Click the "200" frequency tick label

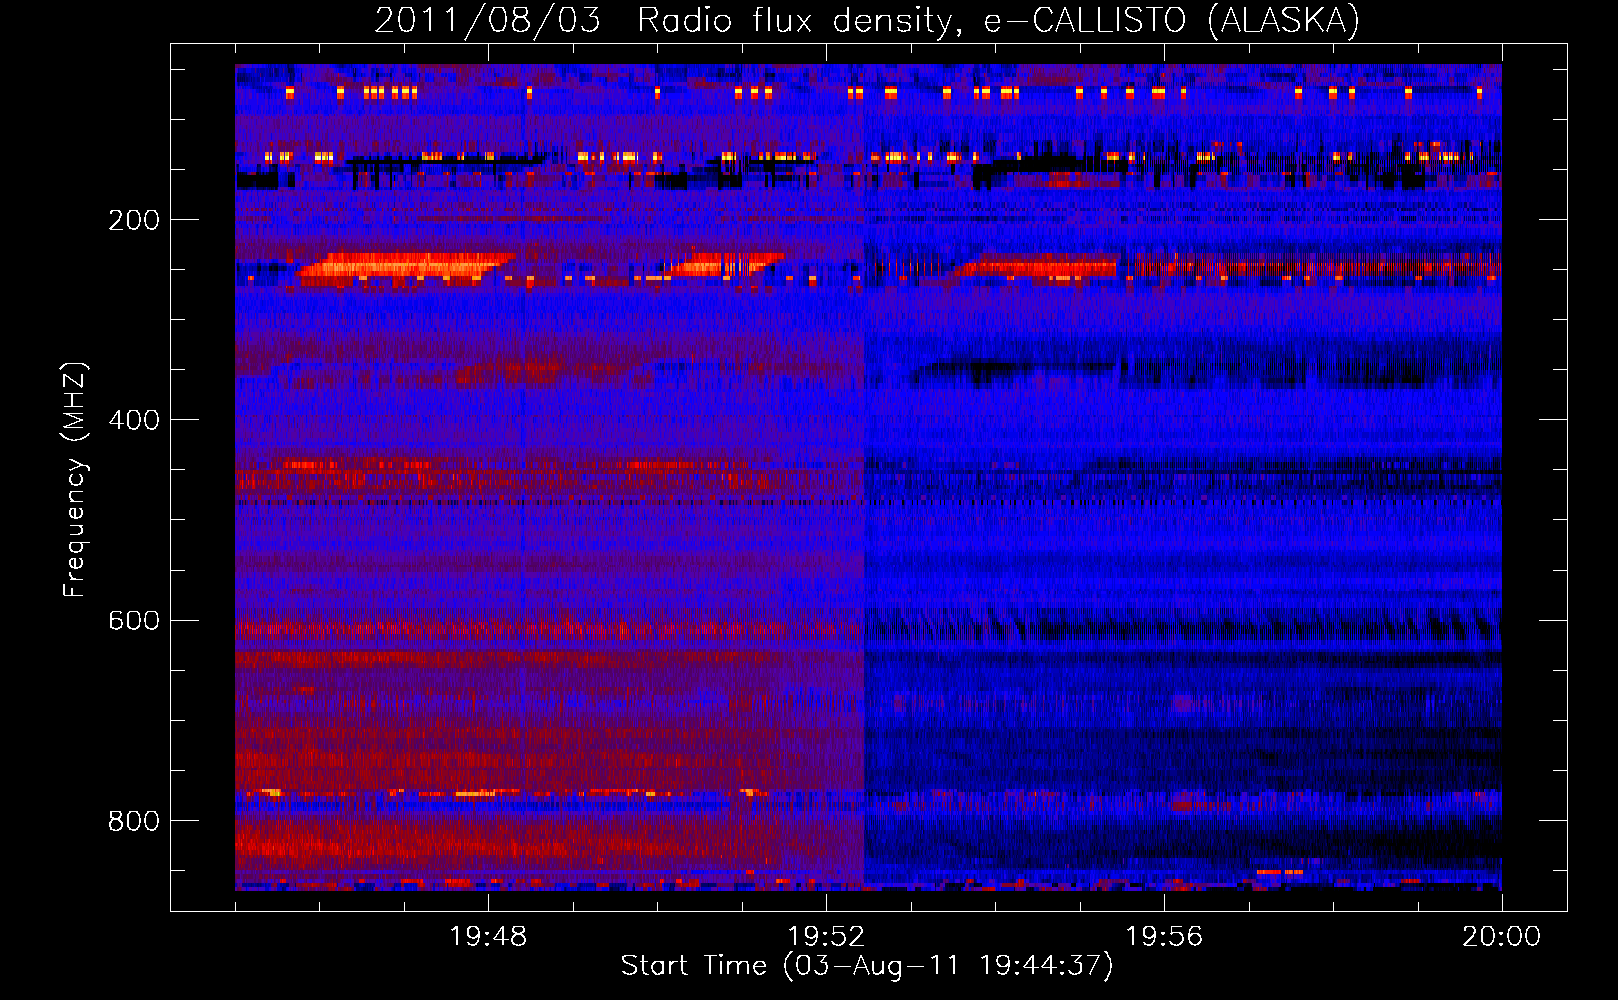click(134, 220)
